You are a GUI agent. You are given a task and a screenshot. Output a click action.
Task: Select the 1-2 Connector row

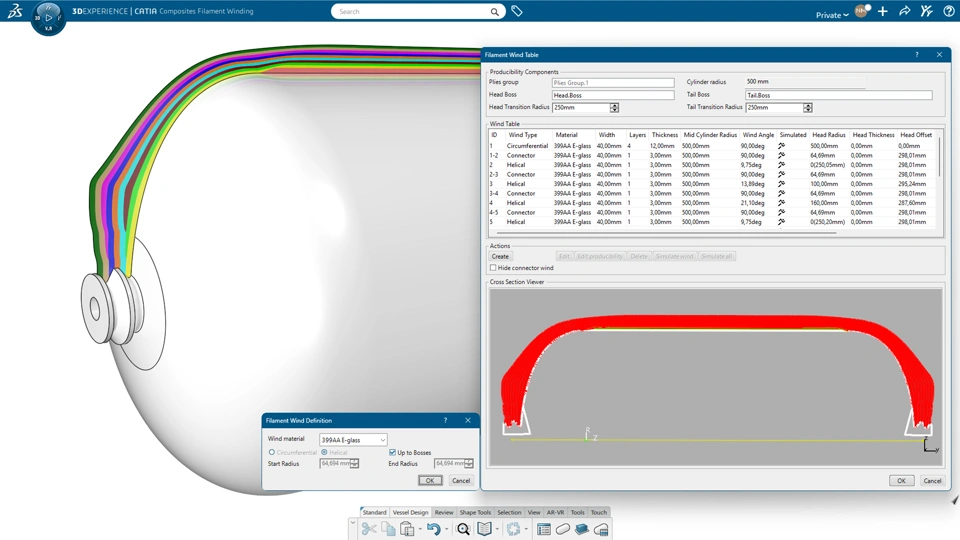point(711,156)
